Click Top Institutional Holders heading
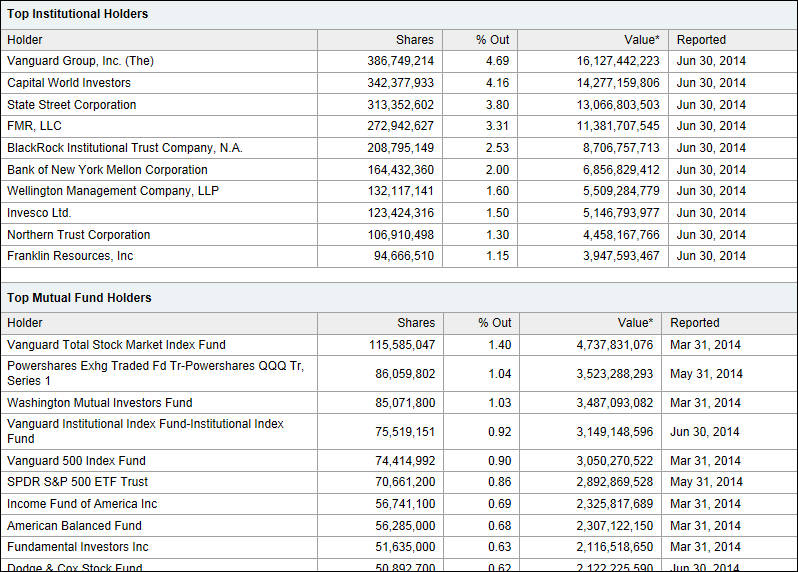 pyautogui.click(x=77, y=14)
